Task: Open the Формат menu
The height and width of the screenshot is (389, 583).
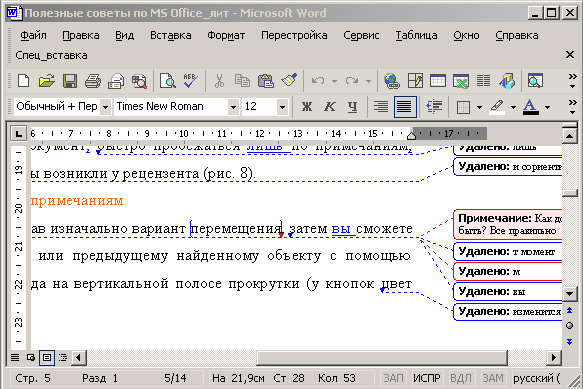Action: point(226,35)
